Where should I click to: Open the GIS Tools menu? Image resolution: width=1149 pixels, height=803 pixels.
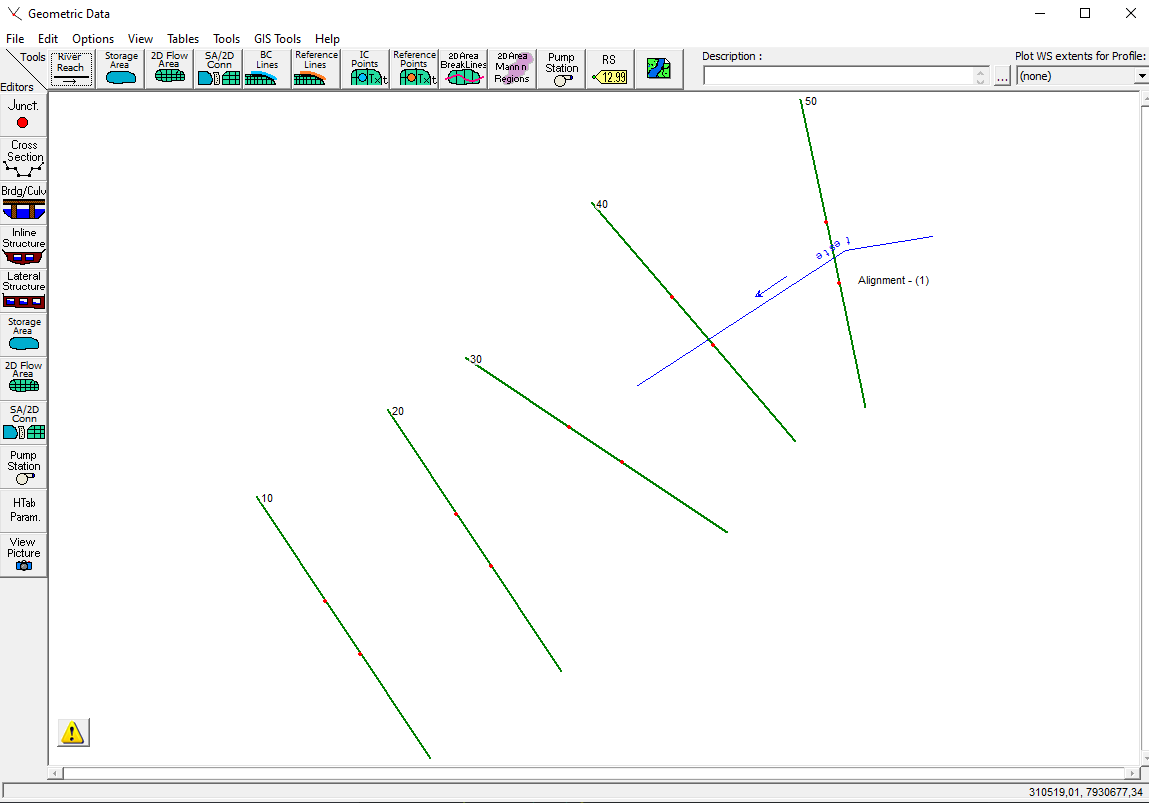[x=277, y=38]
